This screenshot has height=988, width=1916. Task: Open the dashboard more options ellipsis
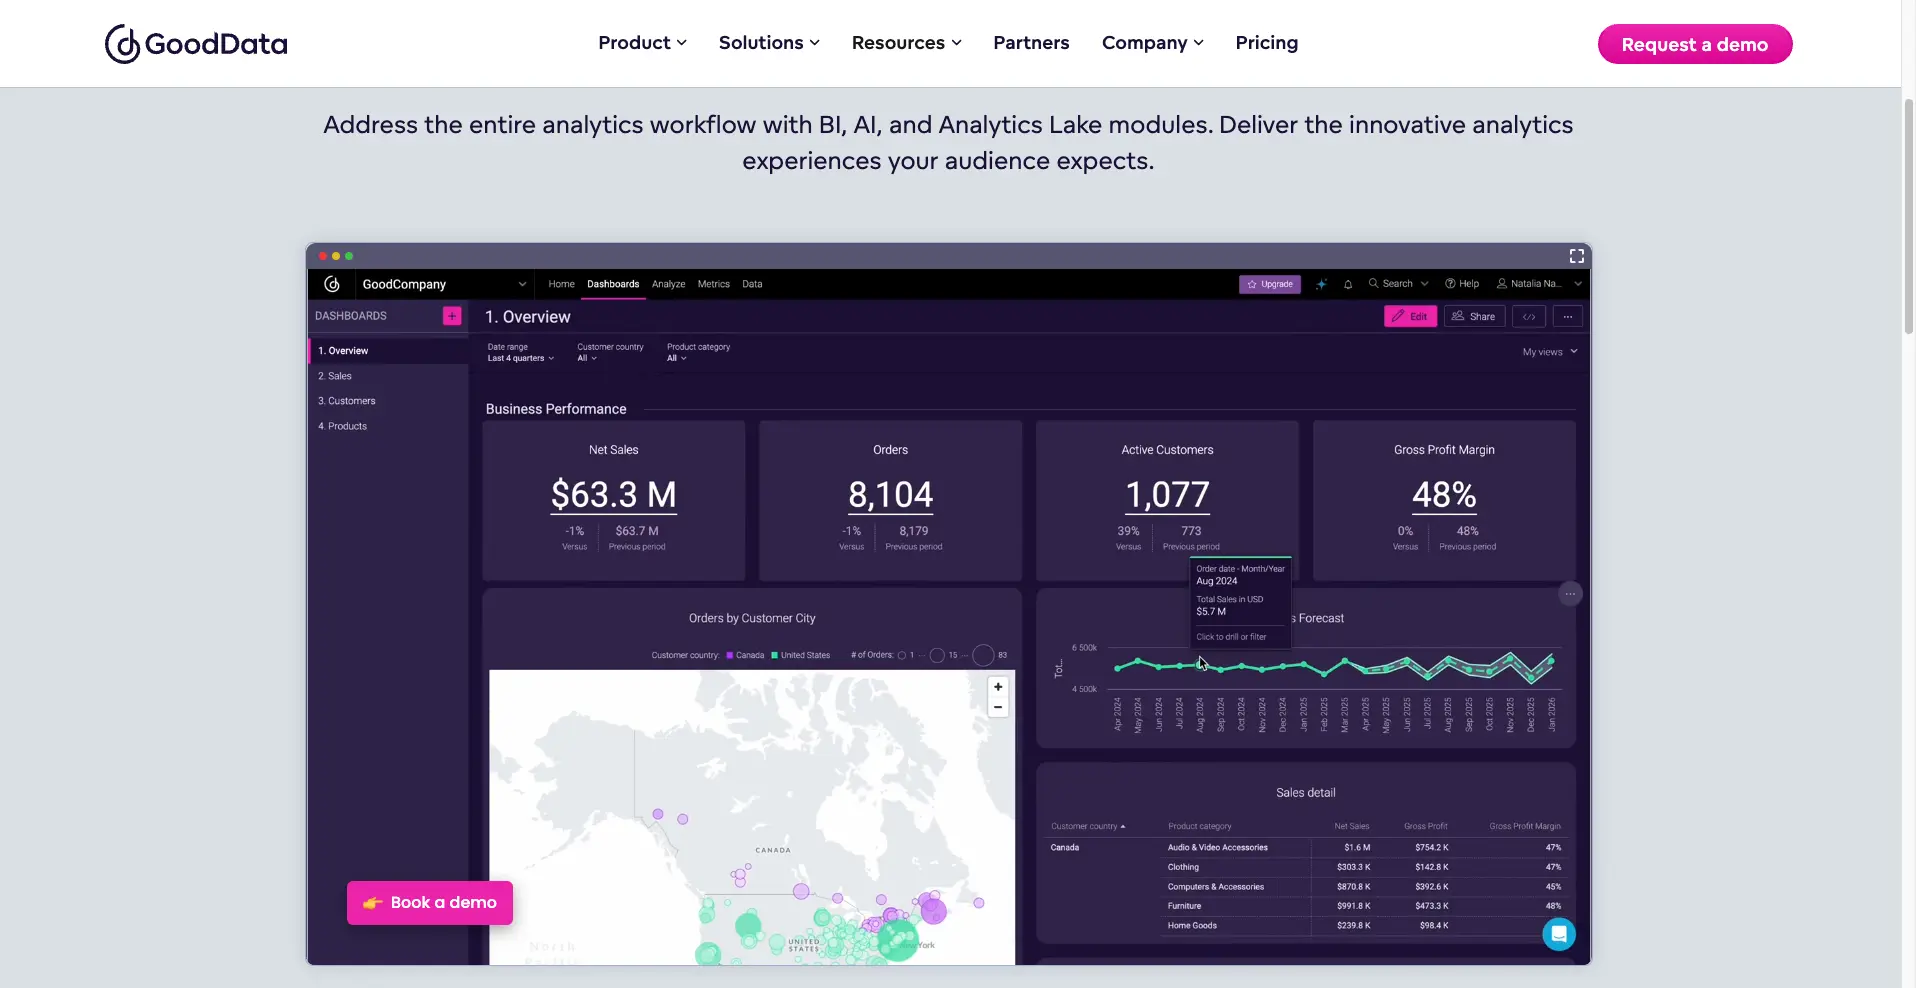pos(1568,316)
